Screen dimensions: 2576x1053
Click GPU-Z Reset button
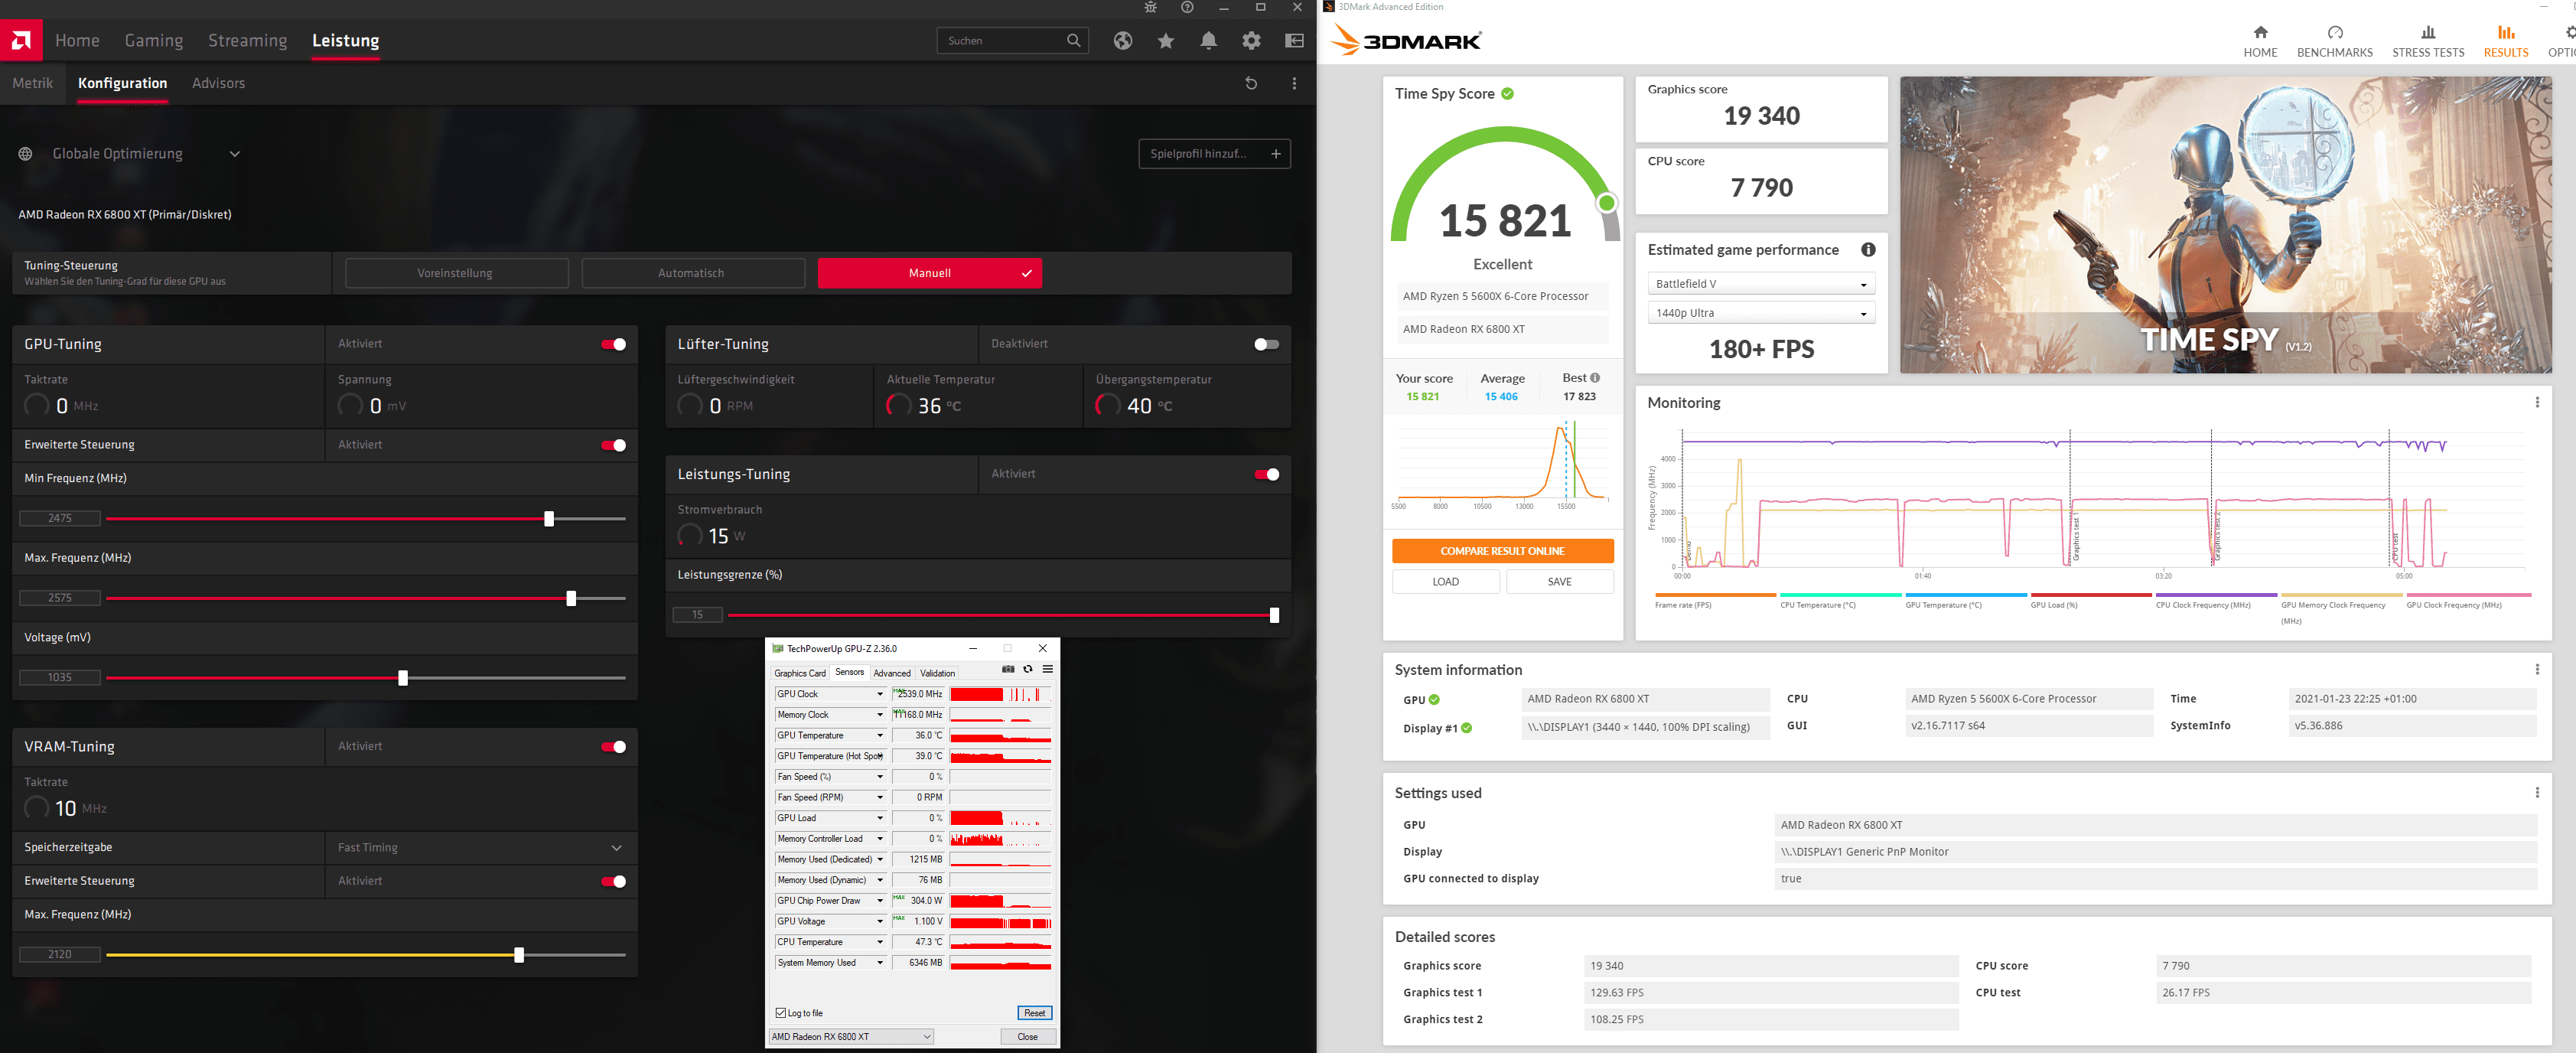coord(1034,1013)
